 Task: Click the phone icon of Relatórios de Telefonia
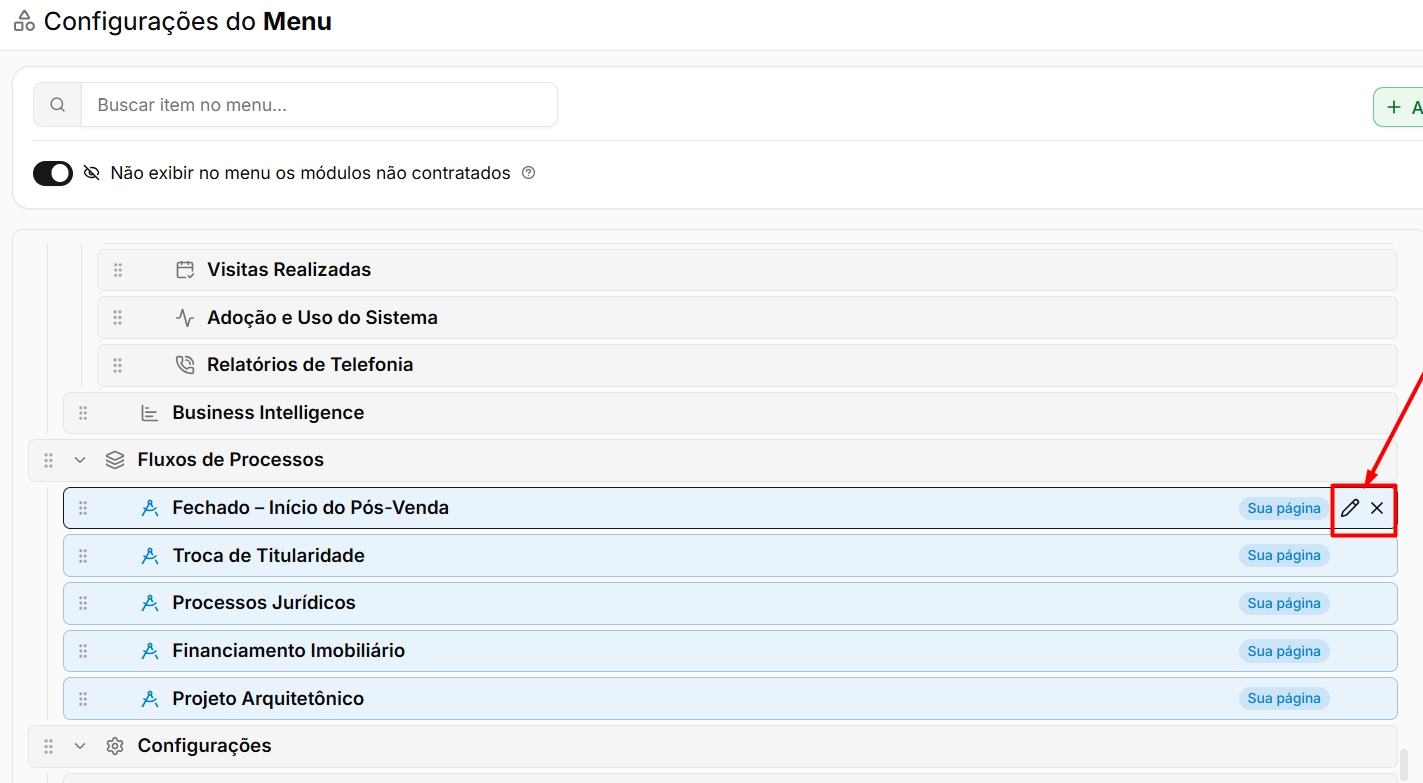coord(185,365)
